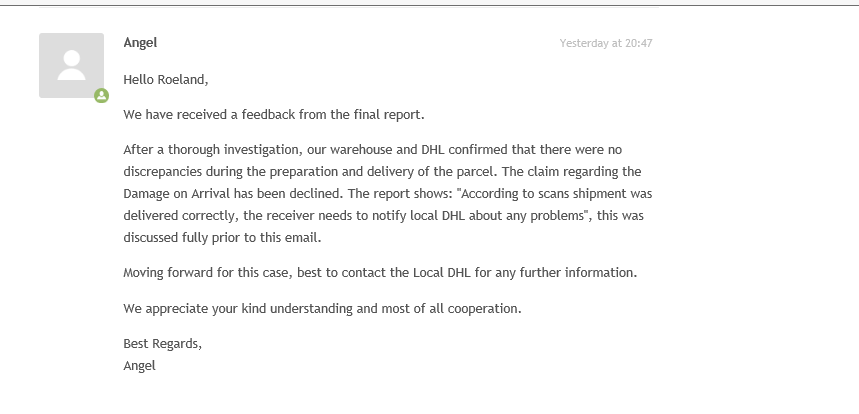Viewport: 859px width, 414px height.
Task: Click the Best Regards closing line
Action: pyautogui.click(x=162, y=344)
